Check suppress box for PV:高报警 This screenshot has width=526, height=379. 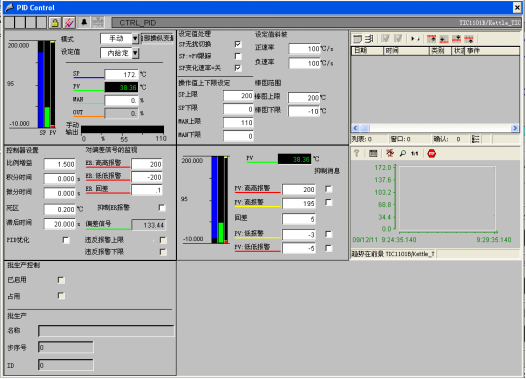(329, 203)
